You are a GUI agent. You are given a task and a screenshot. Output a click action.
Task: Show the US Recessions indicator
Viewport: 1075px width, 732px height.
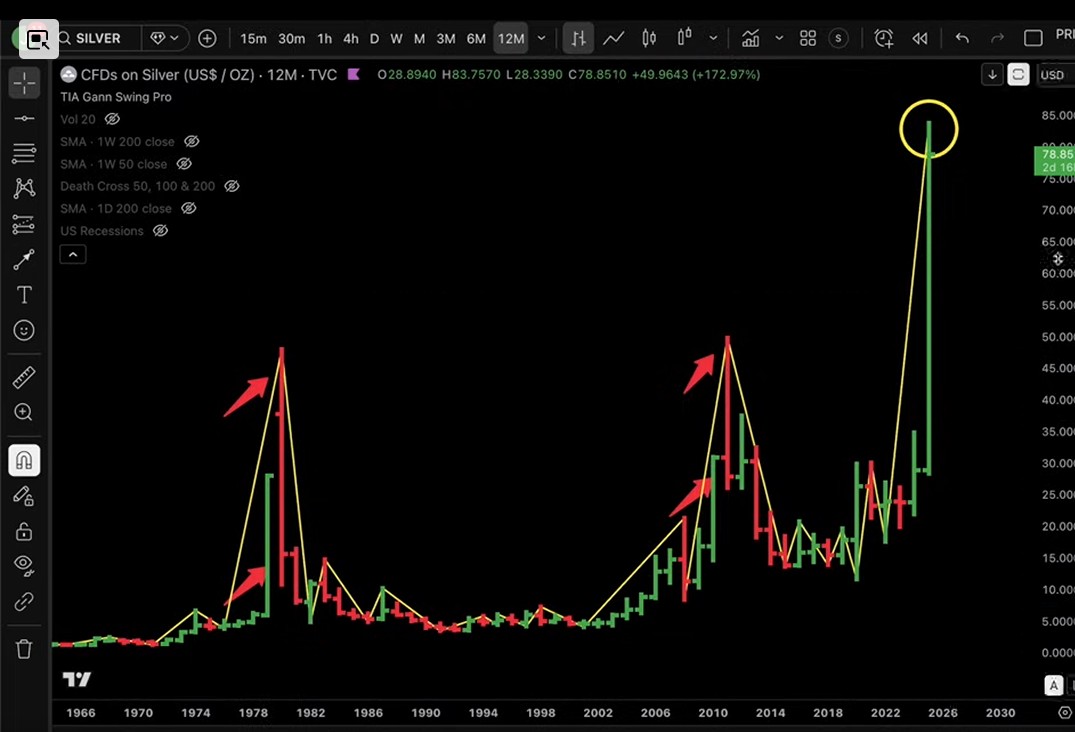point(160,231)
